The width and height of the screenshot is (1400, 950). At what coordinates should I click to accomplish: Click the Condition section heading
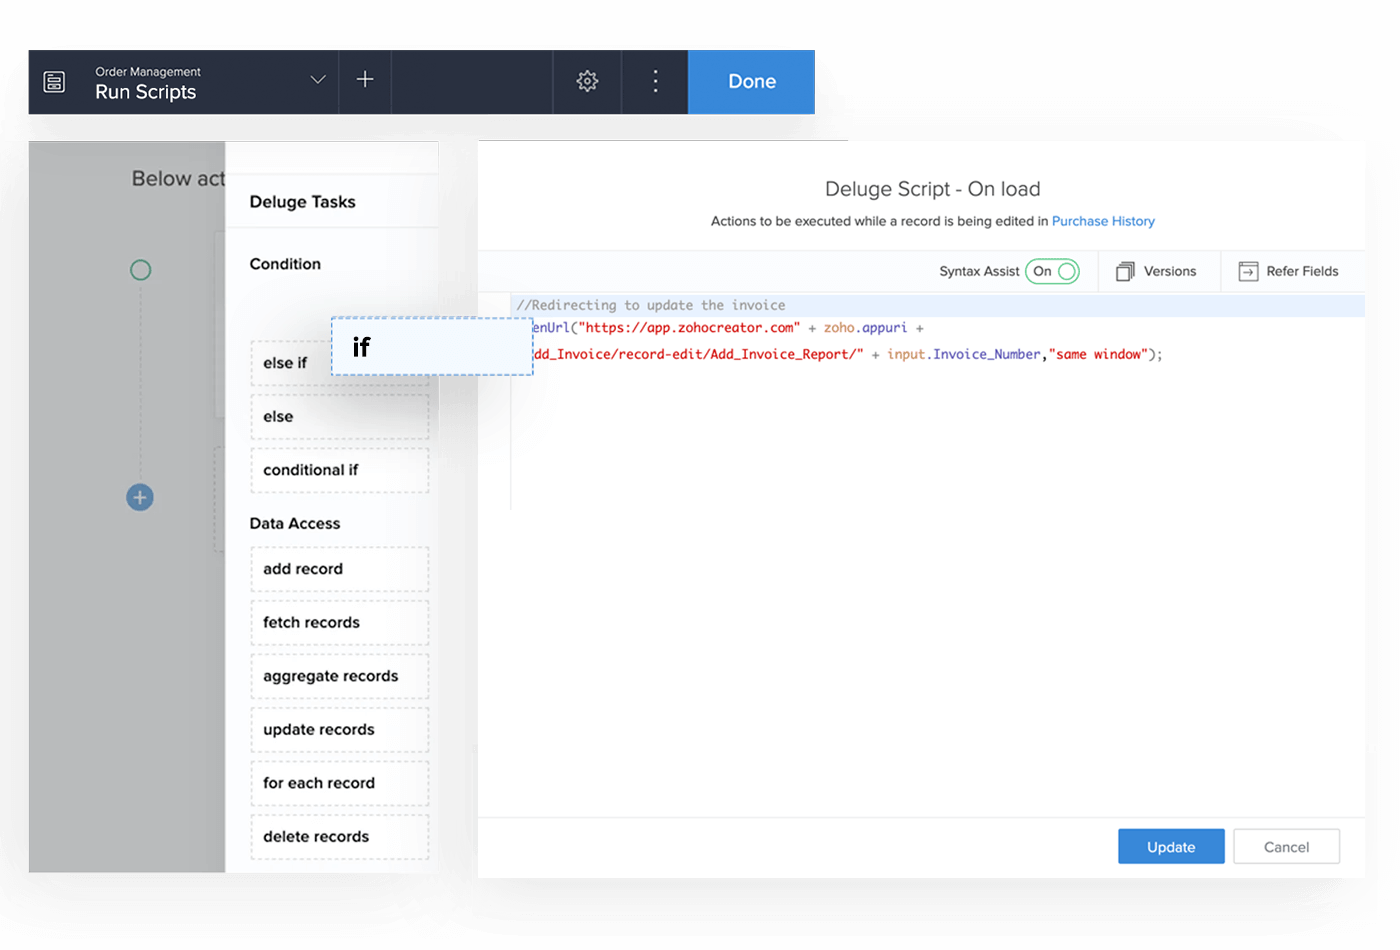coord(285,264)
